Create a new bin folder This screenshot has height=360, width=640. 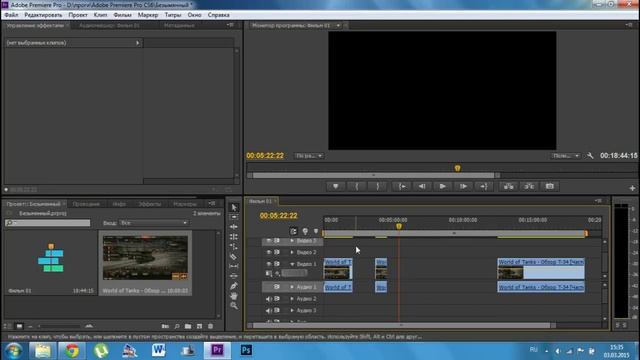point(188,326)
